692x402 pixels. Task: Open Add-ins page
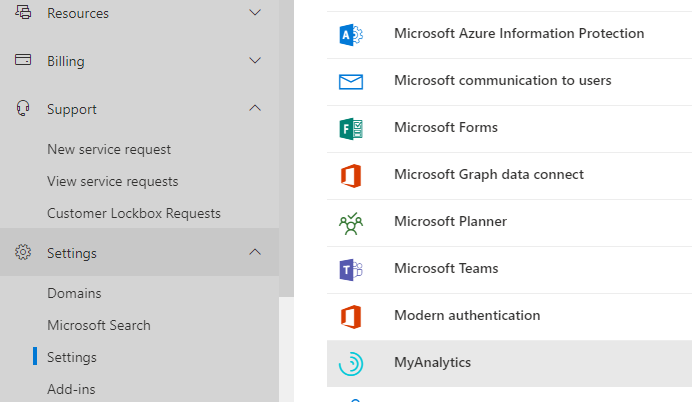(x=71, y=389)
